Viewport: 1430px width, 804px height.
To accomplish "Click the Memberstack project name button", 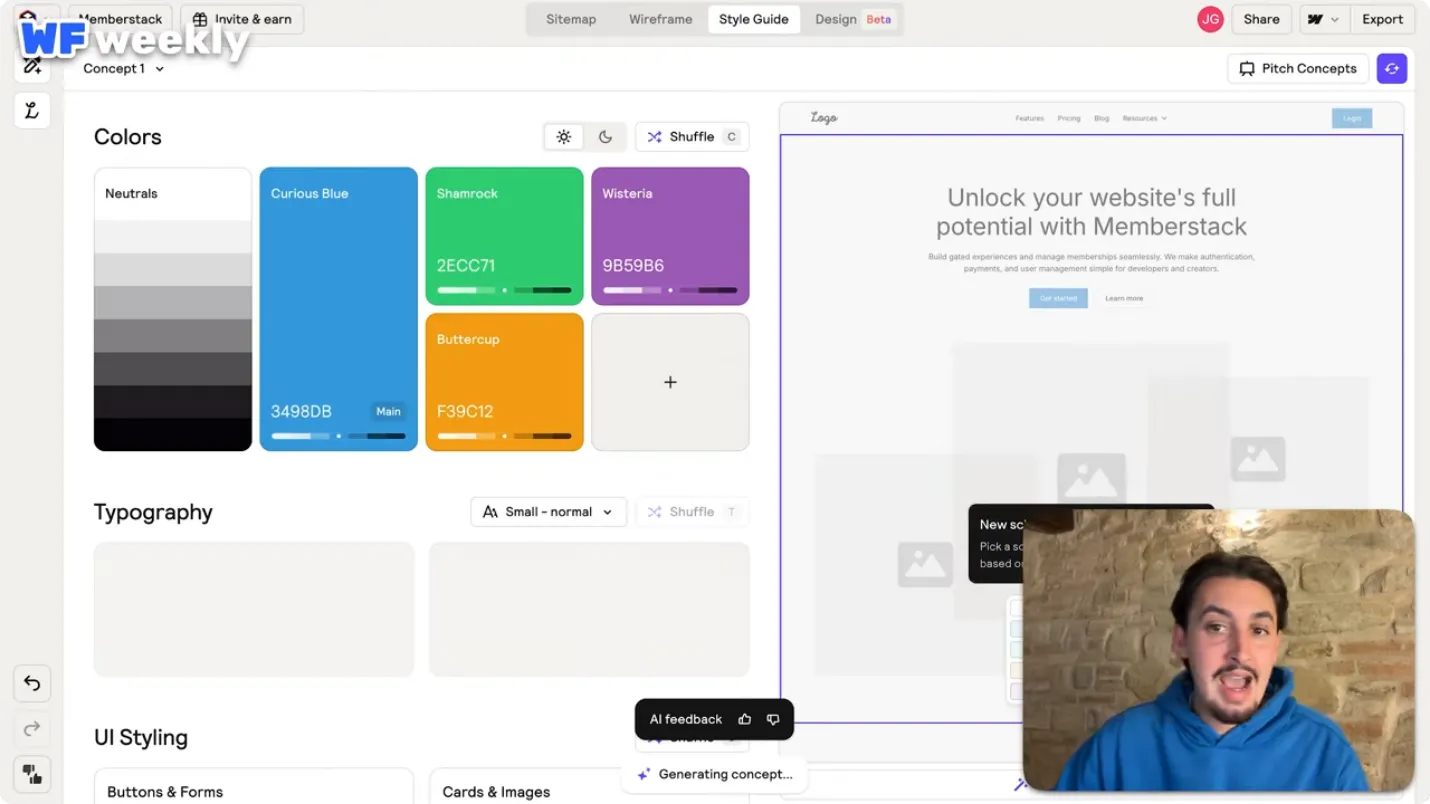I will pos(120,19).
